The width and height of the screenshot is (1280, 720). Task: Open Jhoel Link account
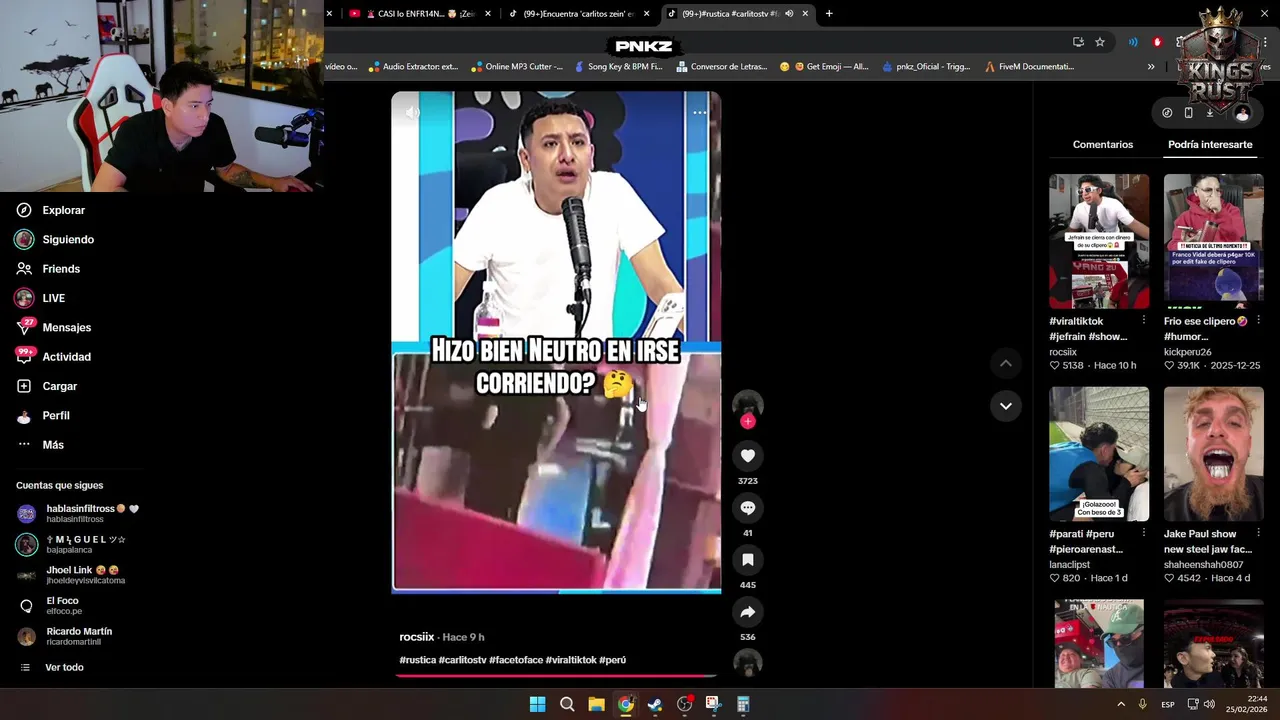(x=72, y=575)
